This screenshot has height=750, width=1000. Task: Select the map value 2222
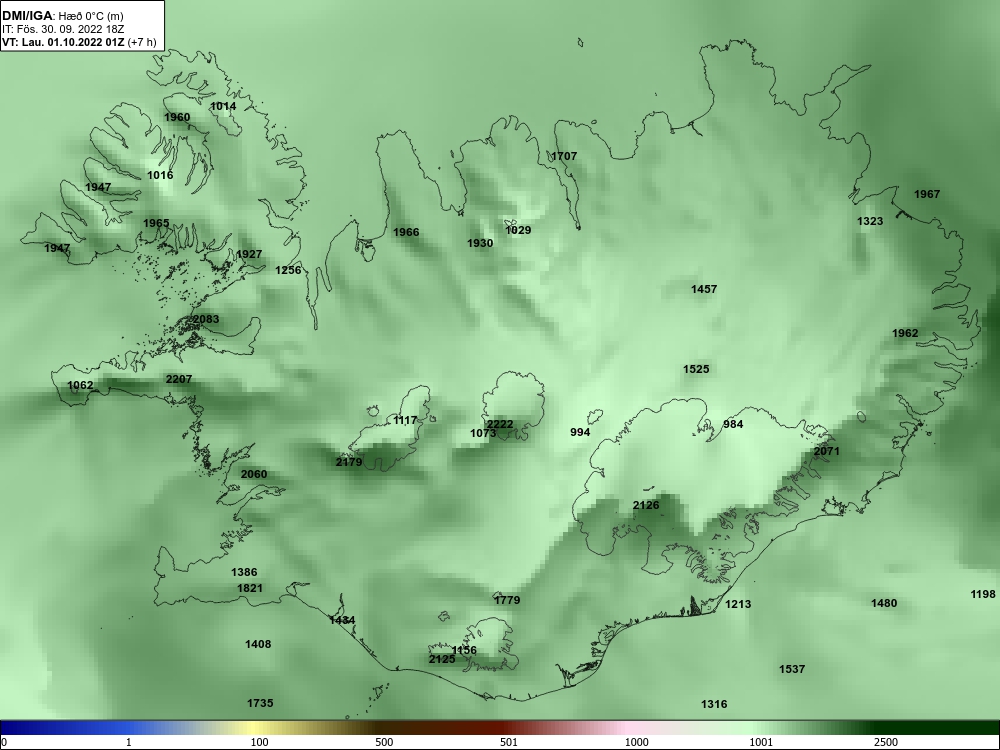point(499,425)
